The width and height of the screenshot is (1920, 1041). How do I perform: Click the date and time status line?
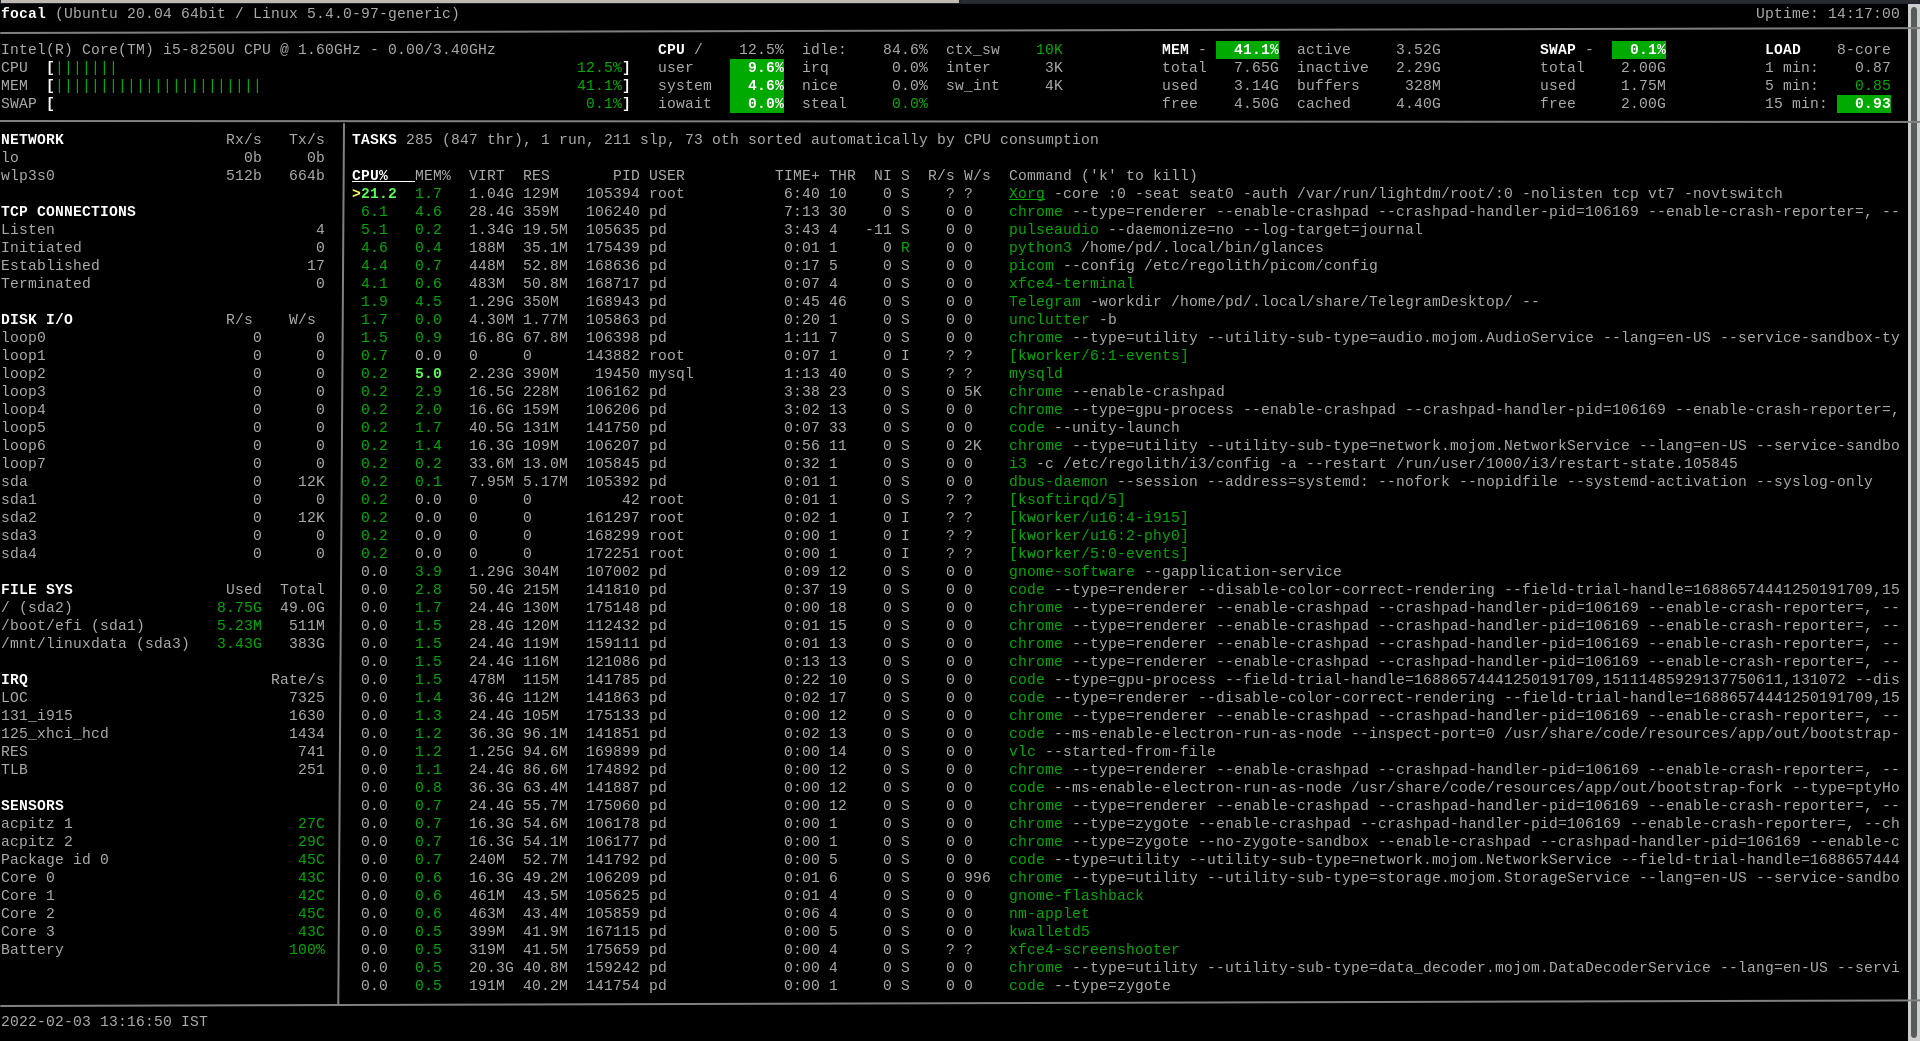click(104, 1022)
